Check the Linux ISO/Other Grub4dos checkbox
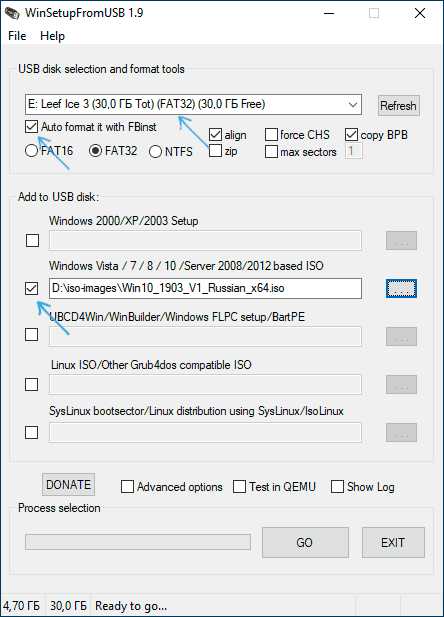Screen dimensions: 444x617 [x=31, y=384]
